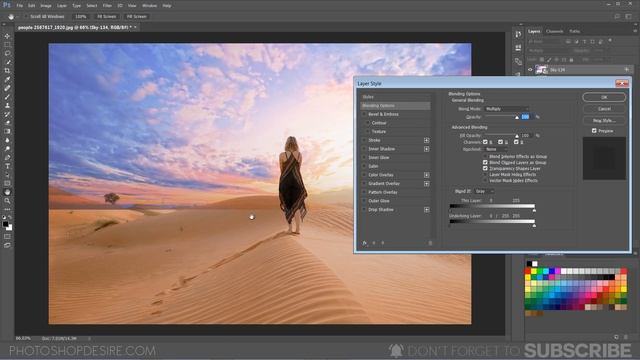Click the plus button next to Color Overlay
The height and width of the screenshot is (360, 640).
click(x=427, y=175)
